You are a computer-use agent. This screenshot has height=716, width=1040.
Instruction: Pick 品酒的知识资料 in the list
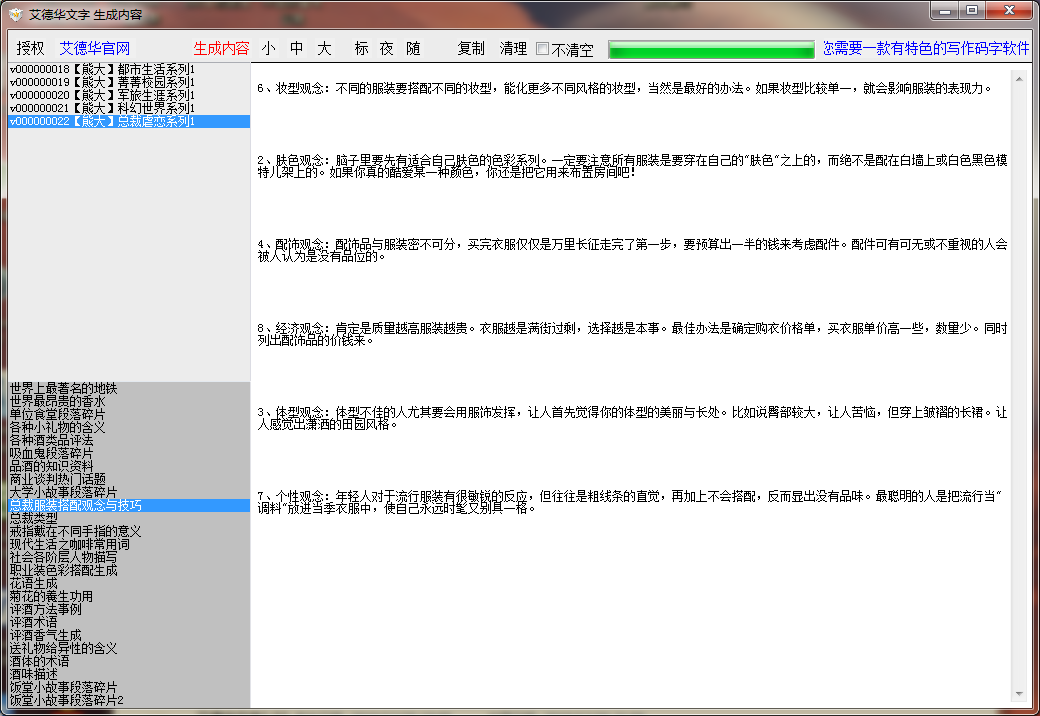pos(129,467)
